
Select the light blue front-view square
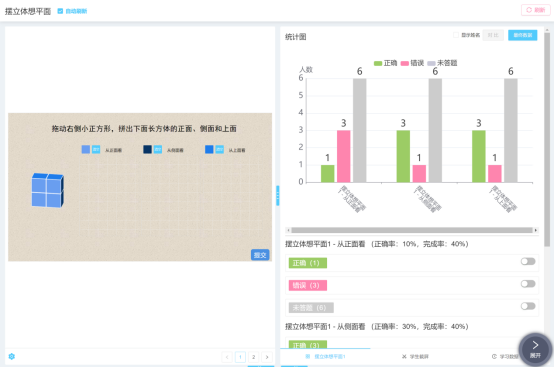(86, 149)
